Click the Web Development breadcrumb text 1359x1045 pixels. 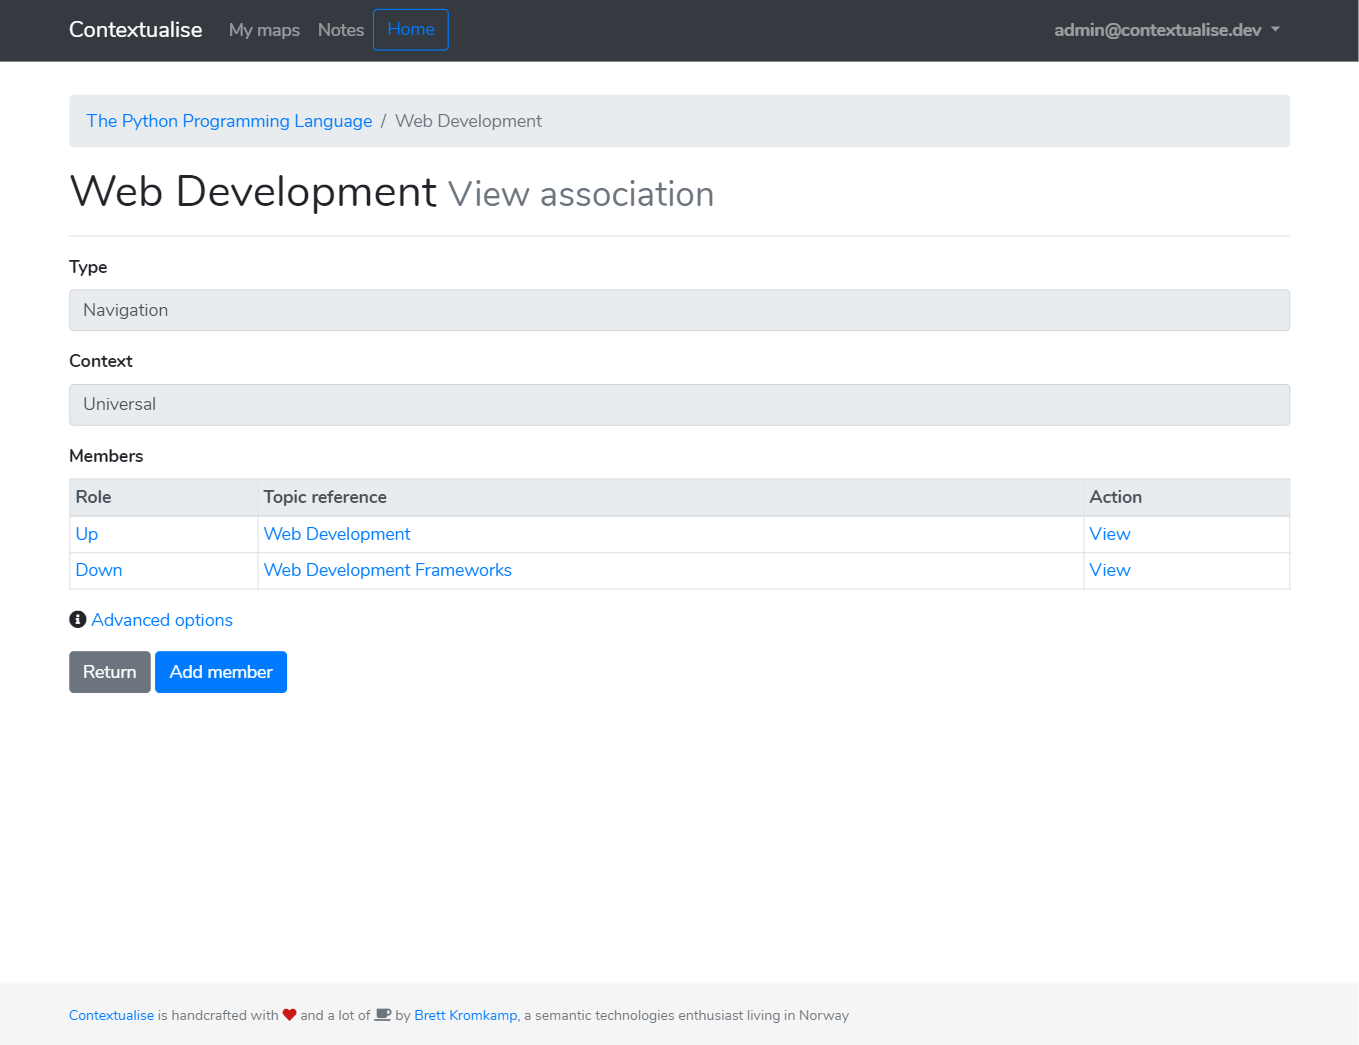point(469,121)
